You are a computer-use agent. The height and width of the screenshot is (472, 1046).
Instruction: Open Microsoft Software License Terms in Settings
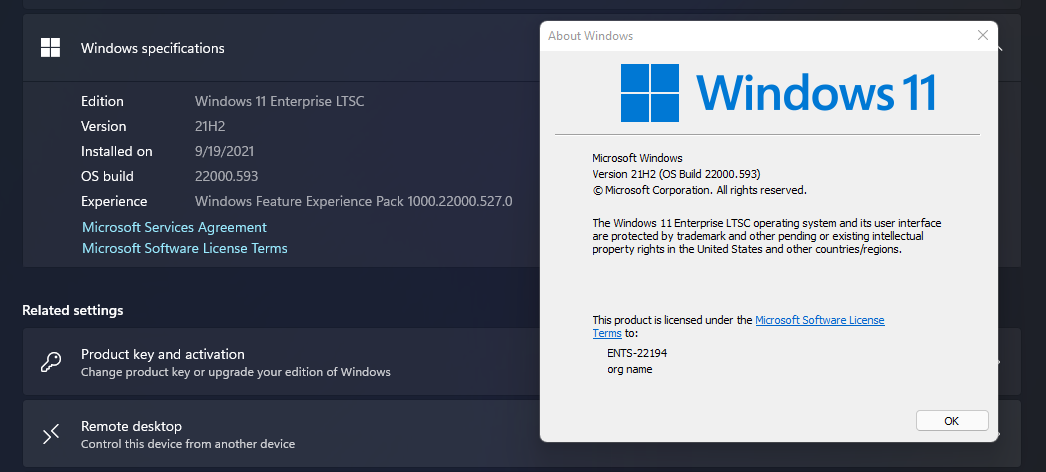pyautogui.click(x=185, y=249)
